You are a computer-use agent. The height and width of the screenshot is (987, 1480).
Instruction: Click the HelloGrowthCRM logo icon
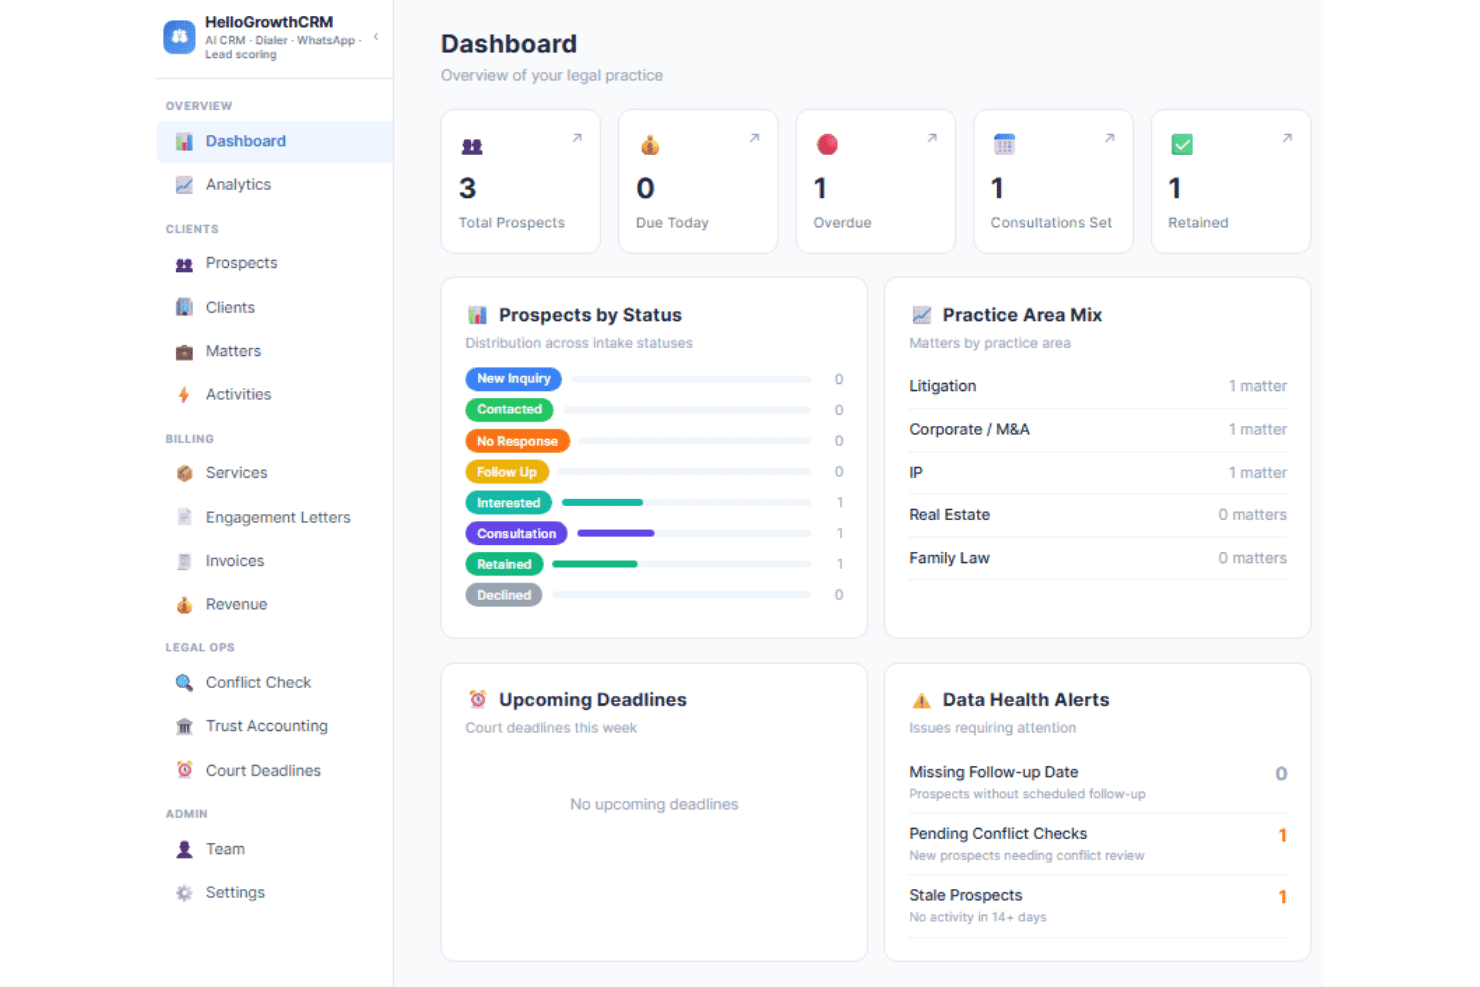pyautogui.click(x=179, y=37)
